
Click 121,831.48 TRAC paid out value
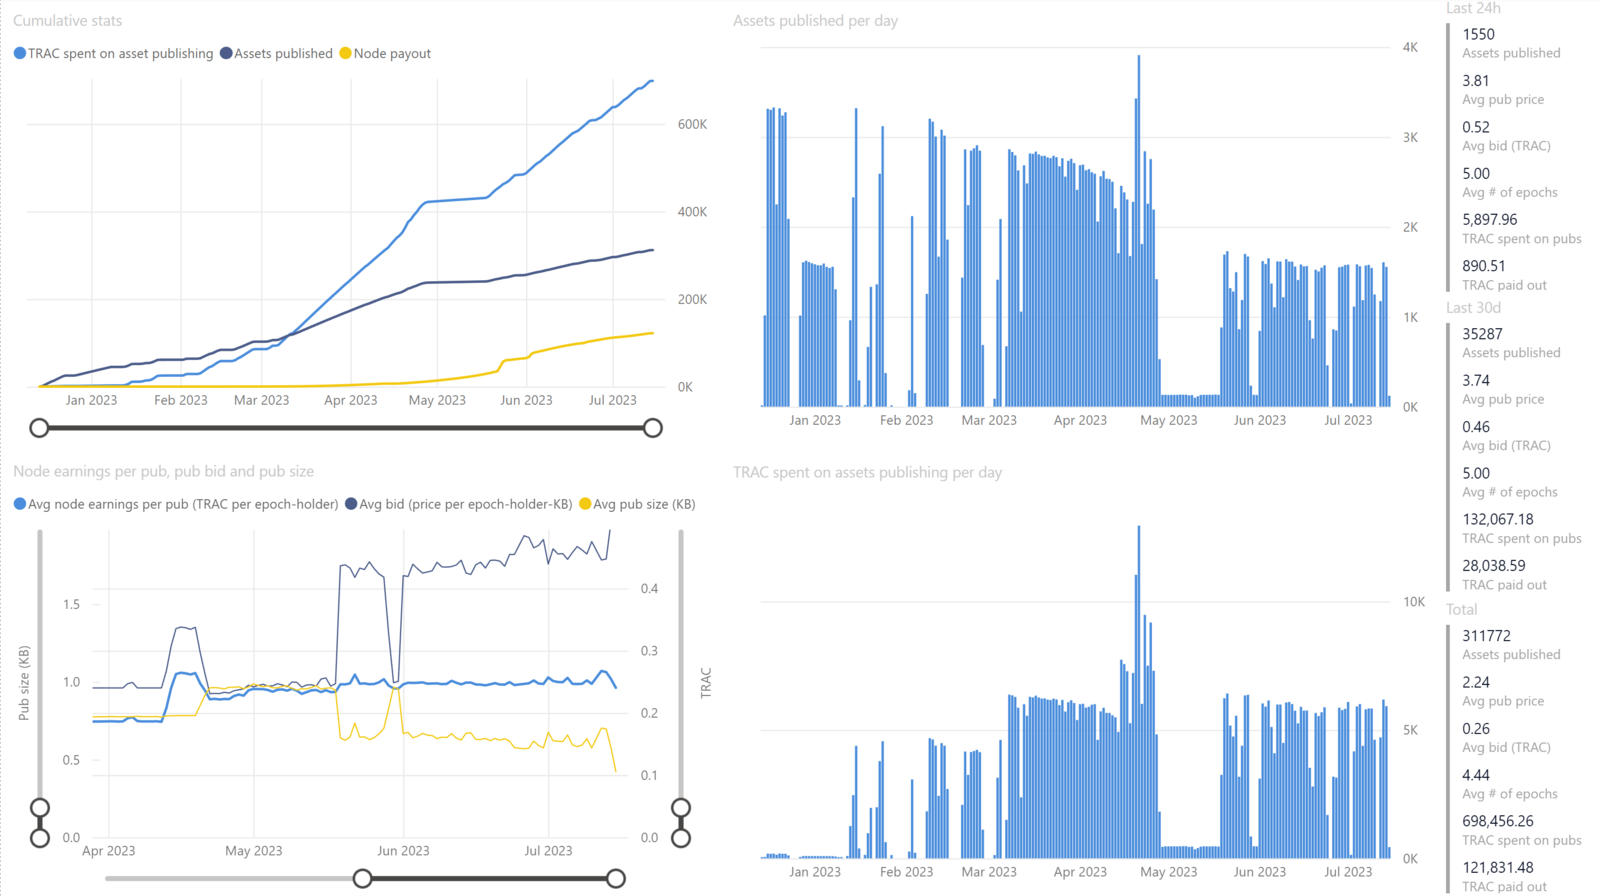[x=1497, y=868]
